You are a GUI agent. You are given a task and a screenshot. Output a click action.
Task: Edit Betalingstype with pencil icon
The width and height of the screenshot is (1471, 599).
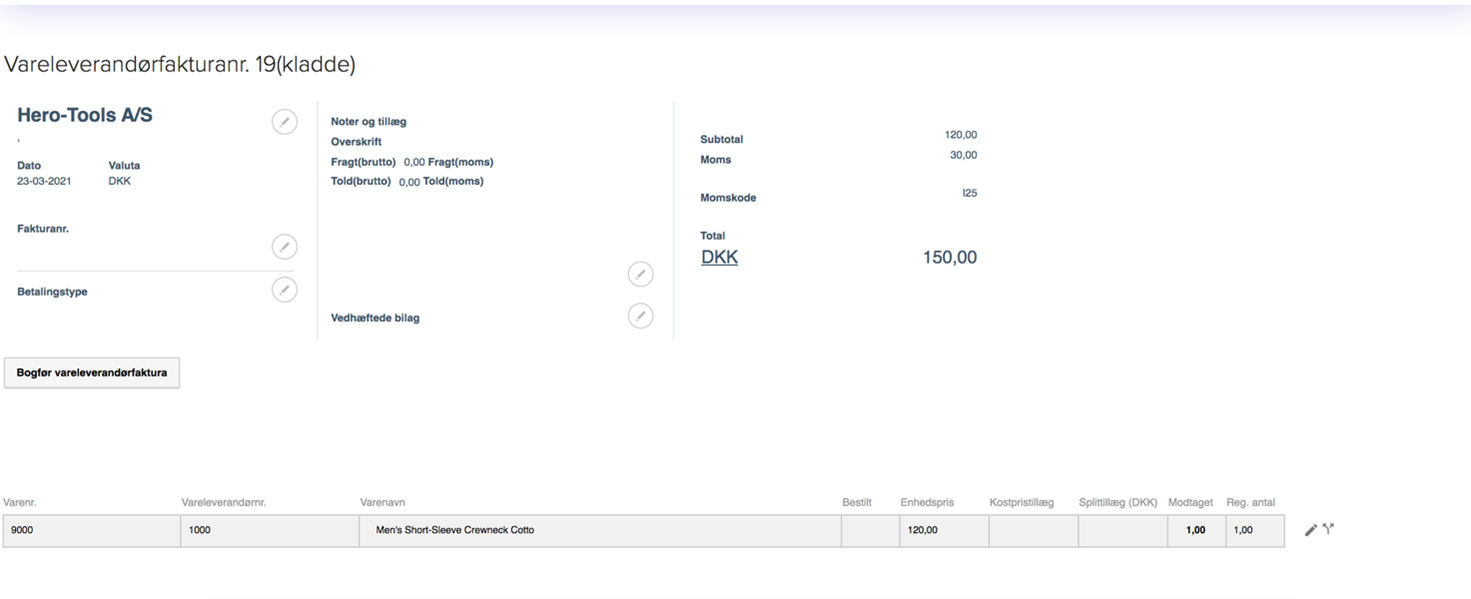pyautogui.click(x=284, y=290)
